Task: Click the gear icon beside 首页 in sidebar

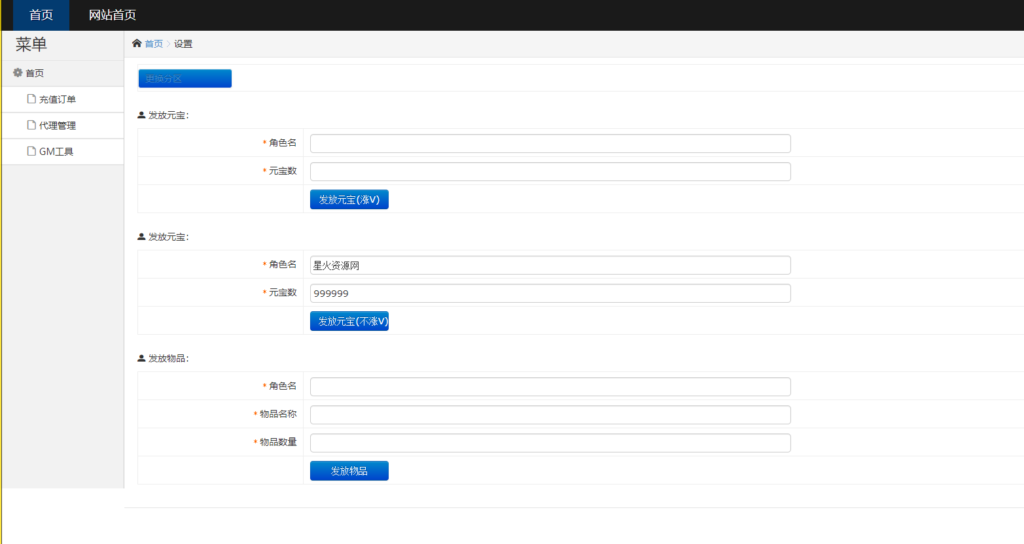Action: pos(17,73)
